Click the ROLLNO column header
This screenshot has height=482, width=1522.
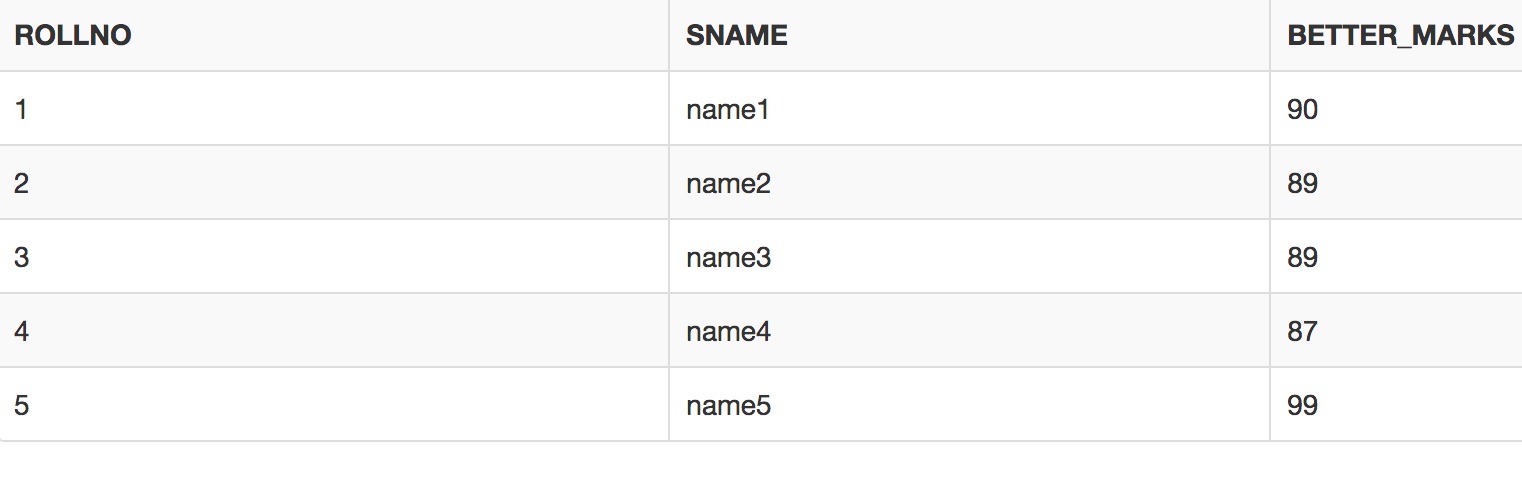[334, 35]
